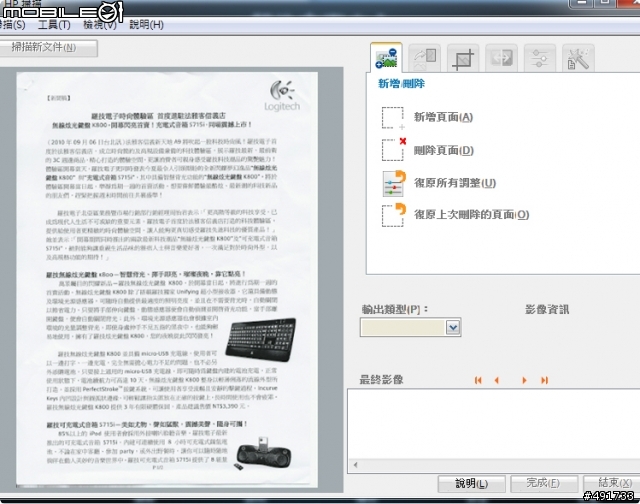640x504 pixels.
Task: Choose 復原所有調整(U)
Action: pos(455,183)
